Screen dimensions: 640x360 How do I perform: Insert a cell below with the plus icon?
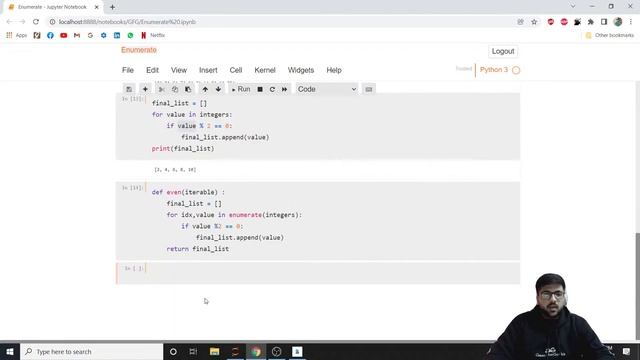145,89
